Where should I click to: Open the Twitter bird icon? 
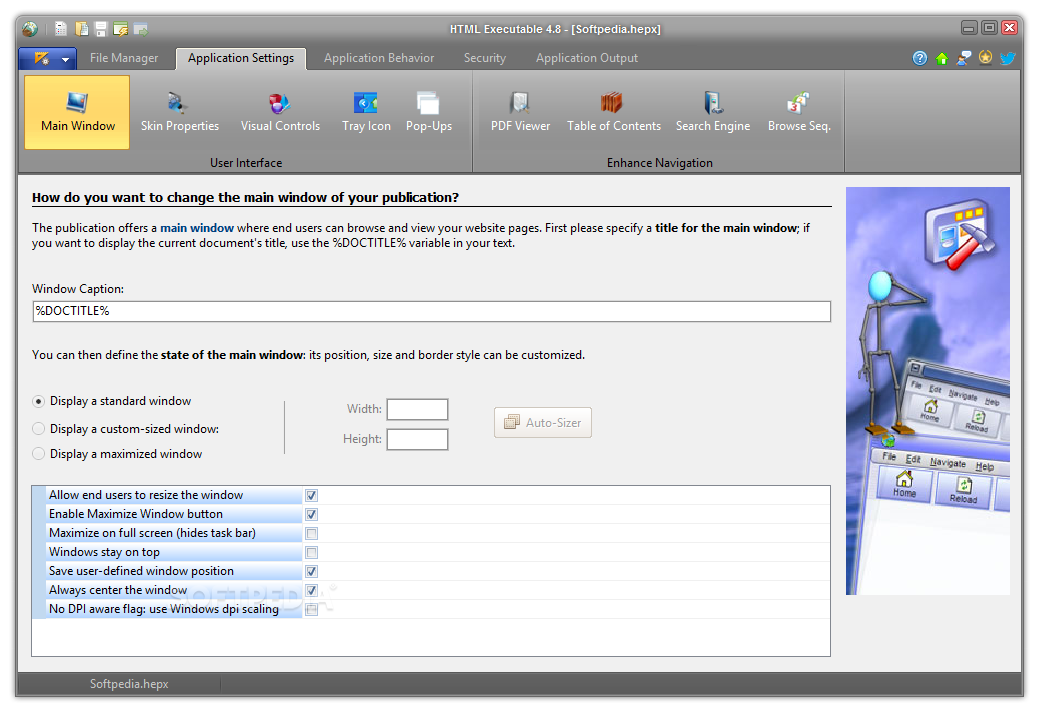click(x=1008, y=58)
